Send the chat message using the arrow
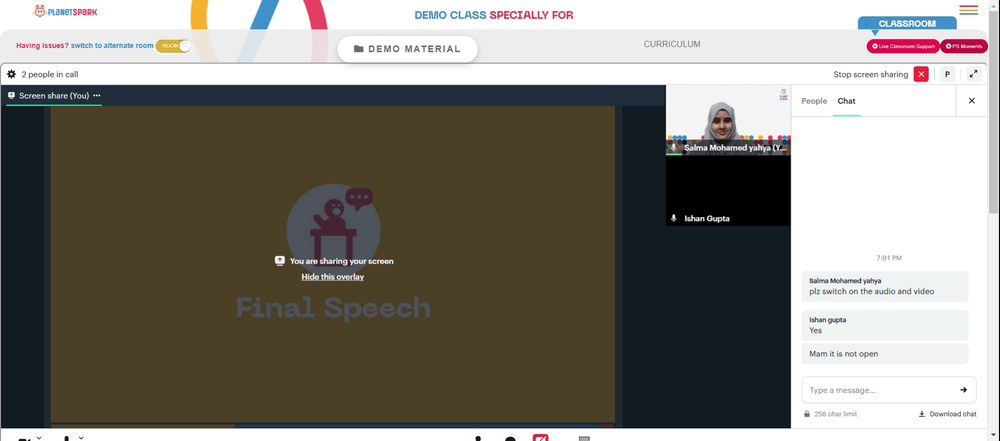The image size is (1000, 441). click(x=963, y=390)
